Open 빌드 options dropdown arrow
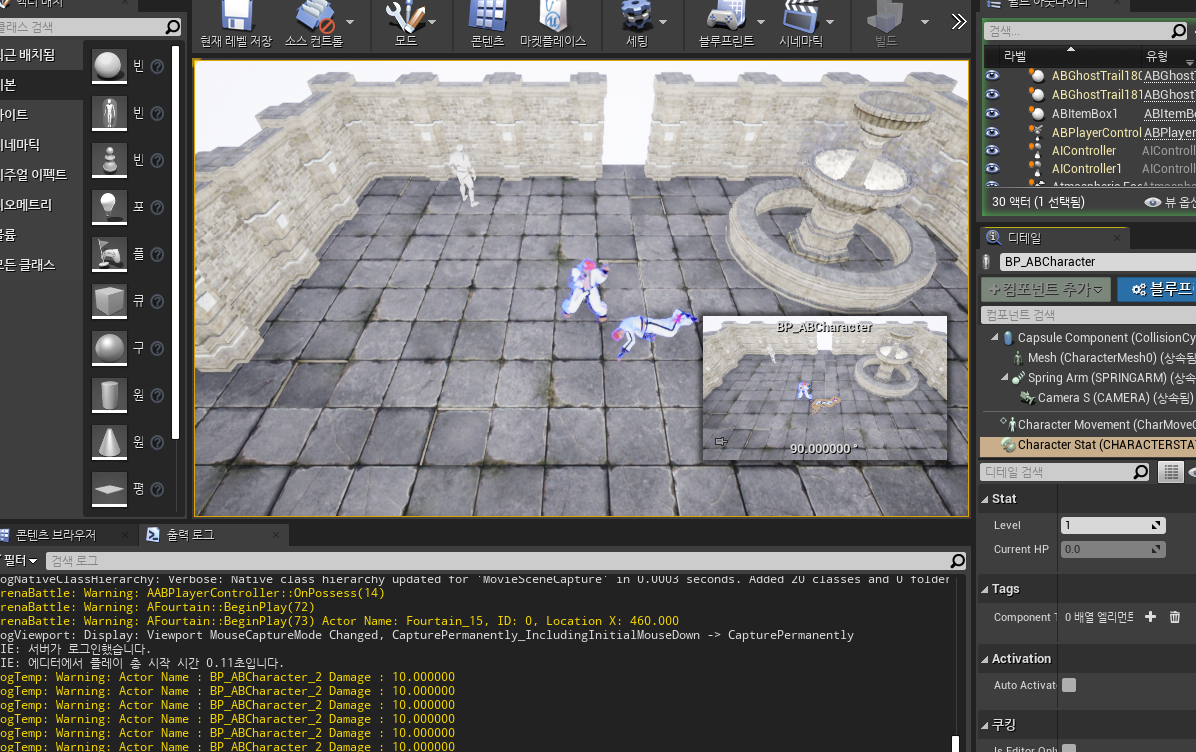1196x752 pixels. (x=925, y=22)
